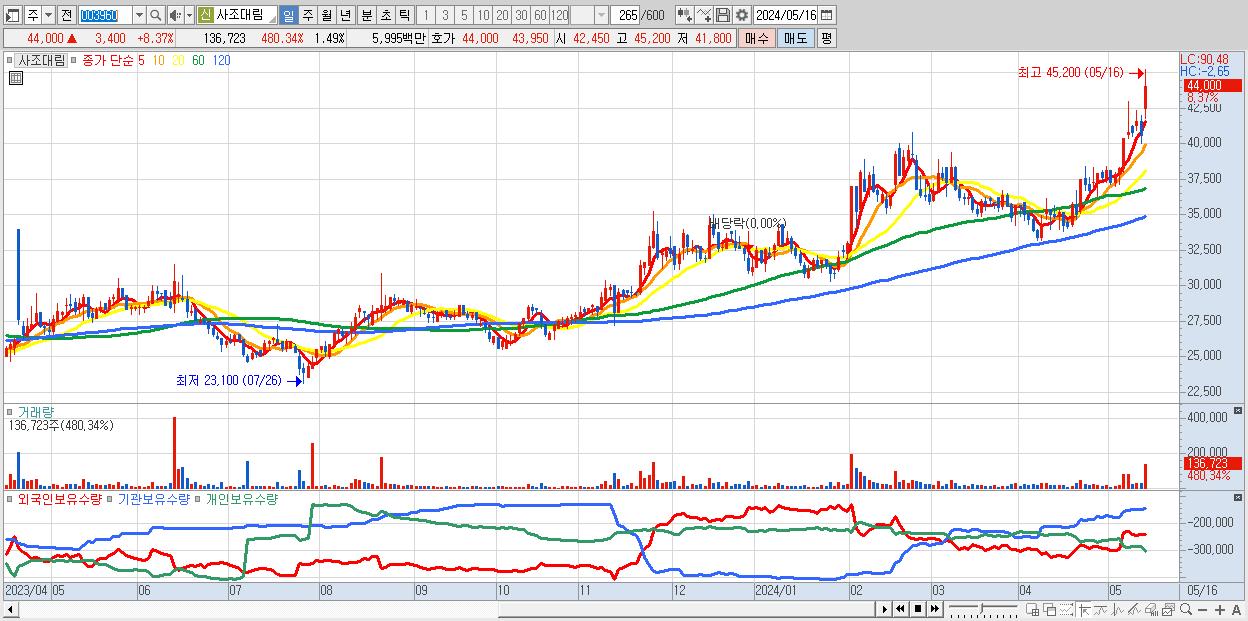The height and width of the screenshot is (621, 1248).
Task: Click the 265 candle count input field
Action: click(625, 15)
